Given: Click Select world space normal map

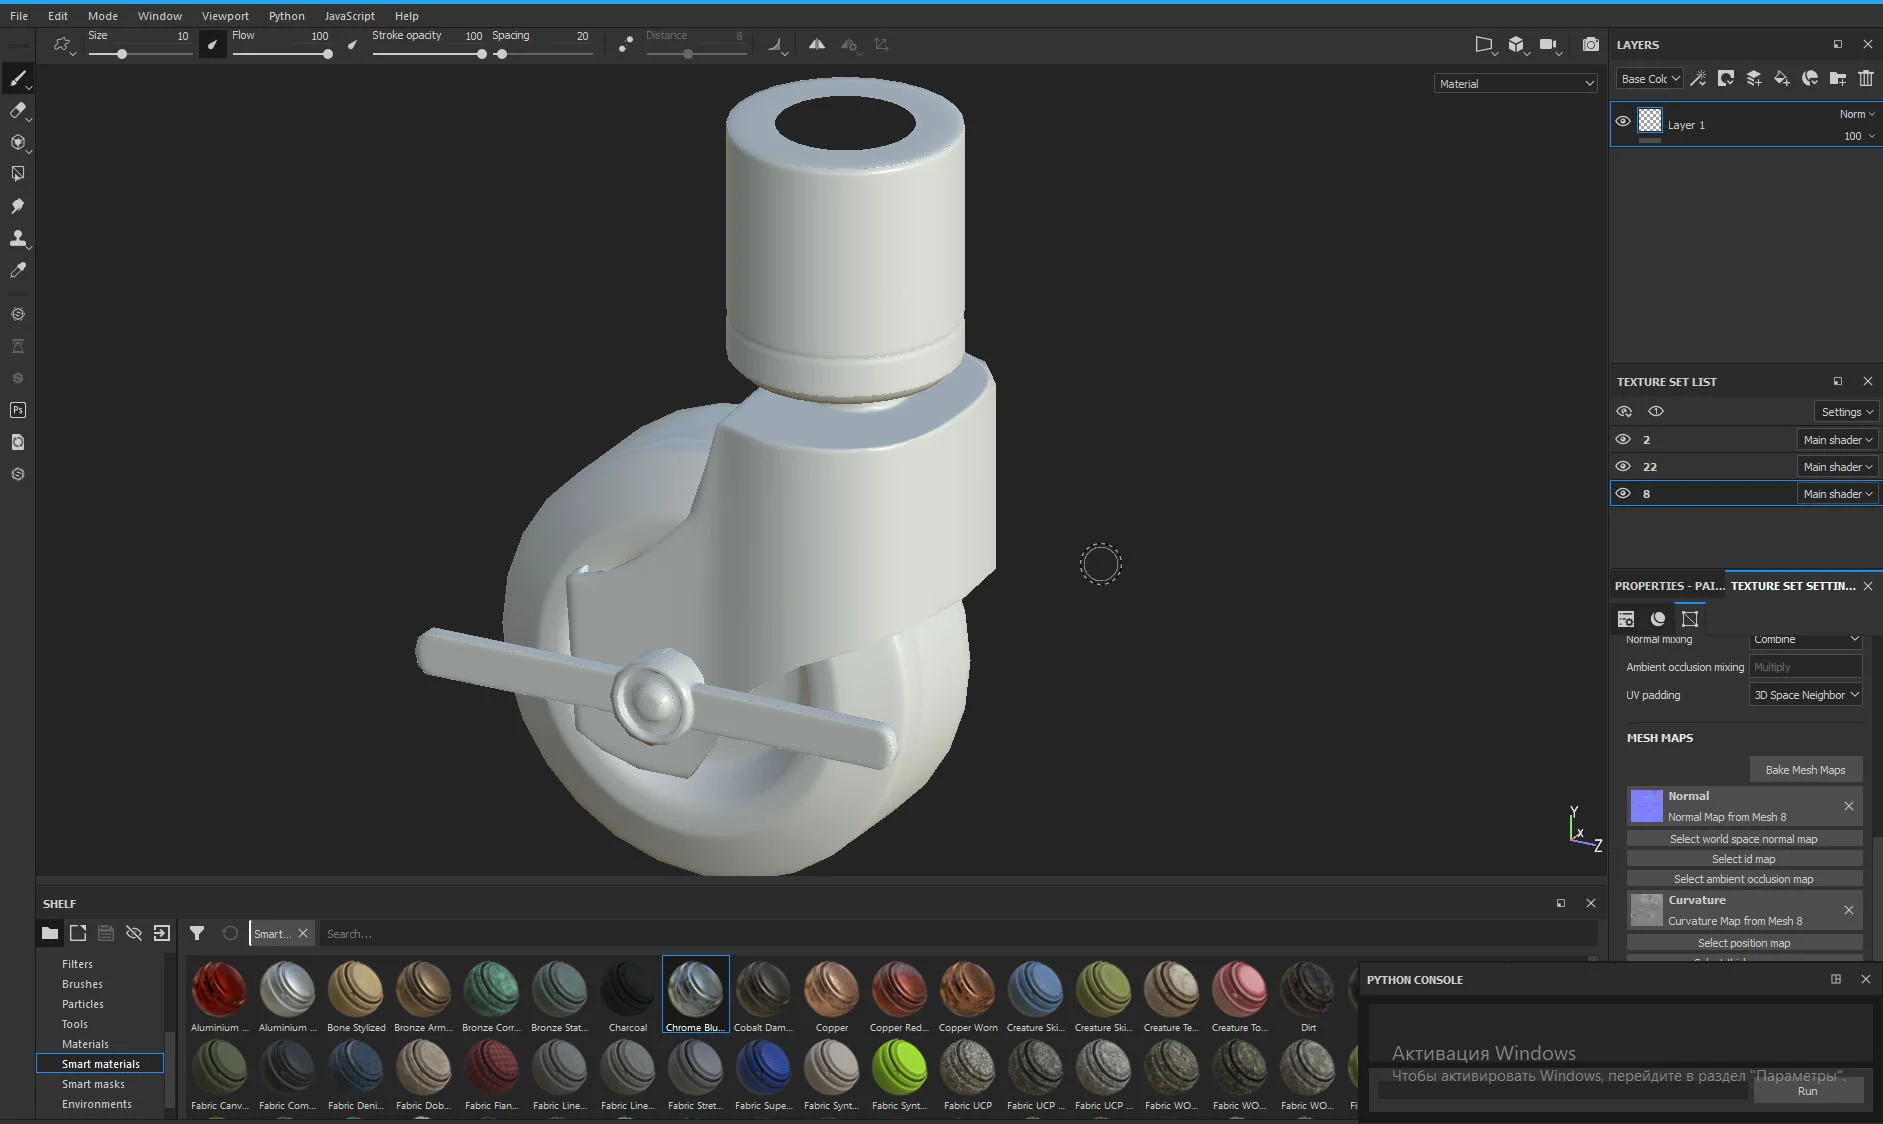Looking at the screenshot, I should click(1744, 839).
